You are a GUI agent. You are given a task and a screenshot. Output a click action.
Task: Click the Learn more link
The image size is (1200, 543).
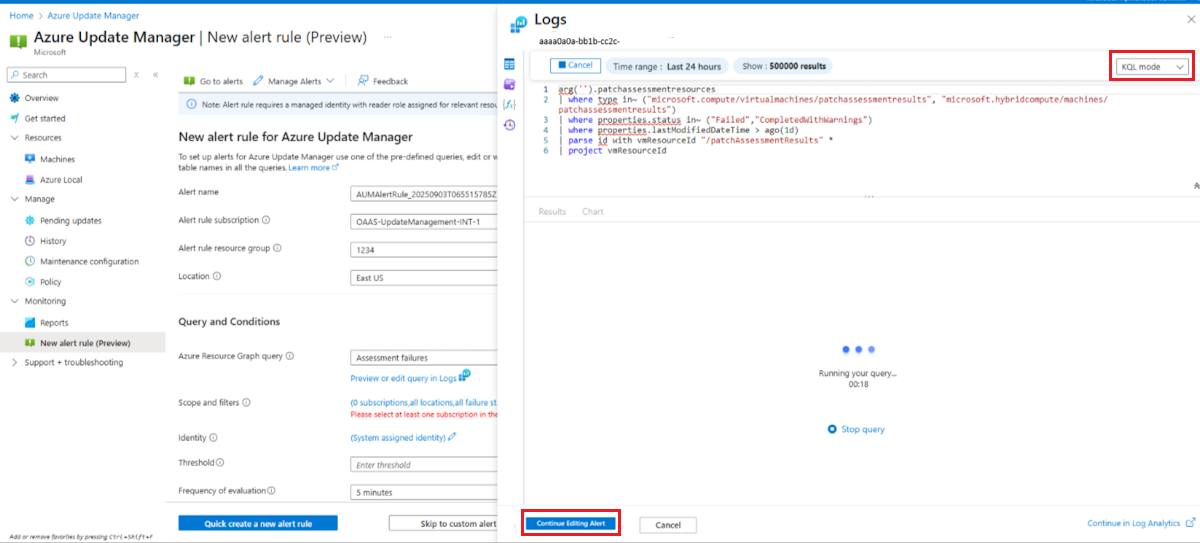coord(313,168)
